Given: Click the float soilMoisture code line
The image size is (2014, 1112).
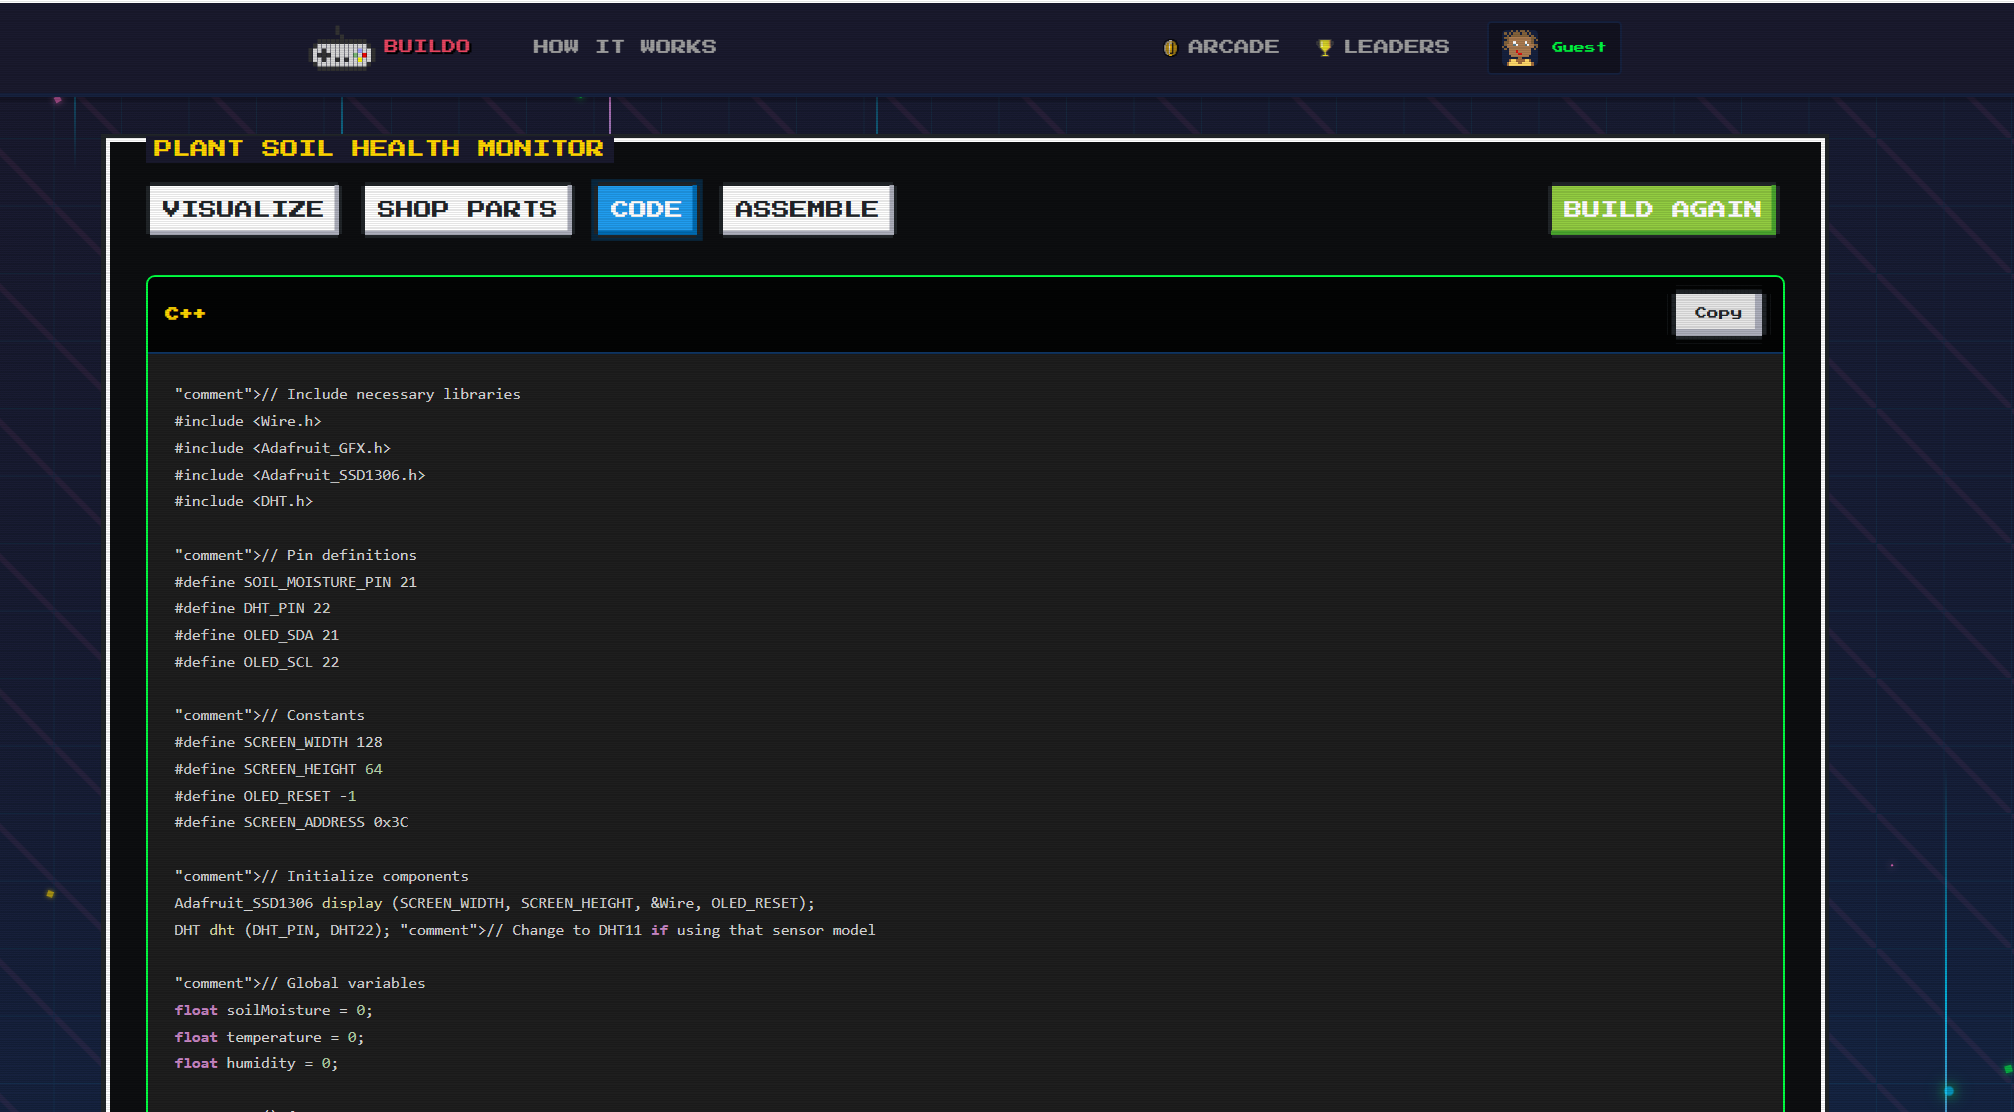Looking at the screenshot, I should pyautogui.click(x=273, y=1010).
